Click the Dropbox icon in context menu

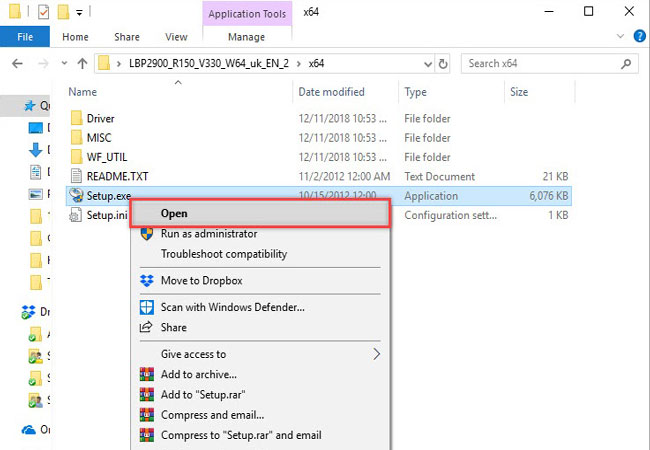[x=147, y=281]
